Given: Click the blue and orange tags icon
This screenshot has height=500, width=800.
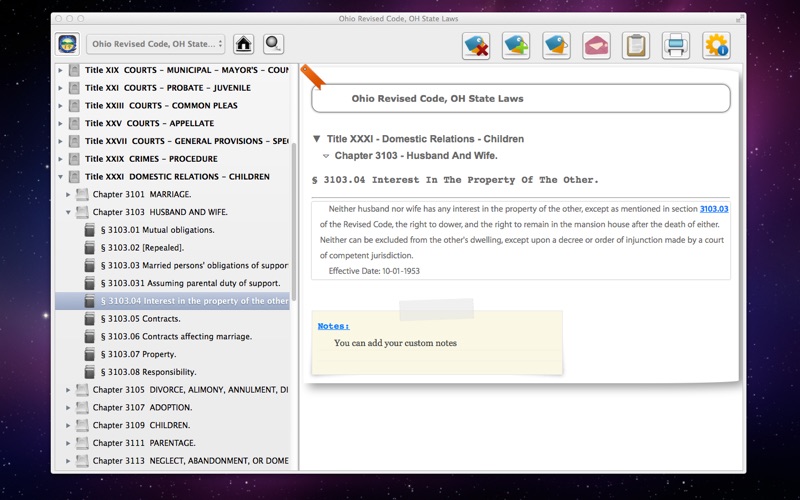Looking at the screenshot, I should coord(556,45).
